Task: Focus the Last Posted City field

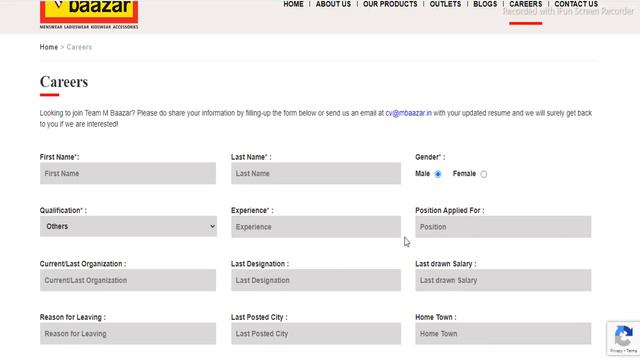Action: (316, 334)
